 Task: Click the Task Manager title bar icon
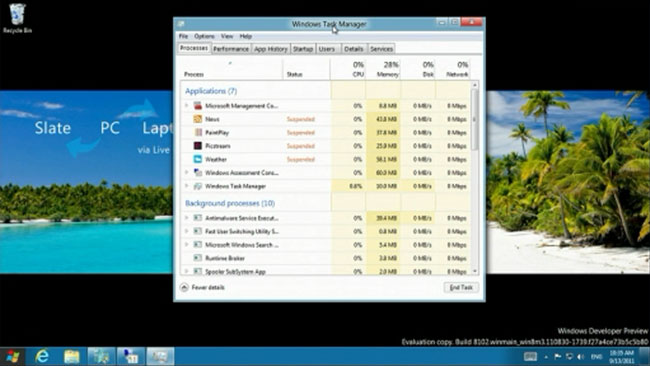click(x=181, y=24)
